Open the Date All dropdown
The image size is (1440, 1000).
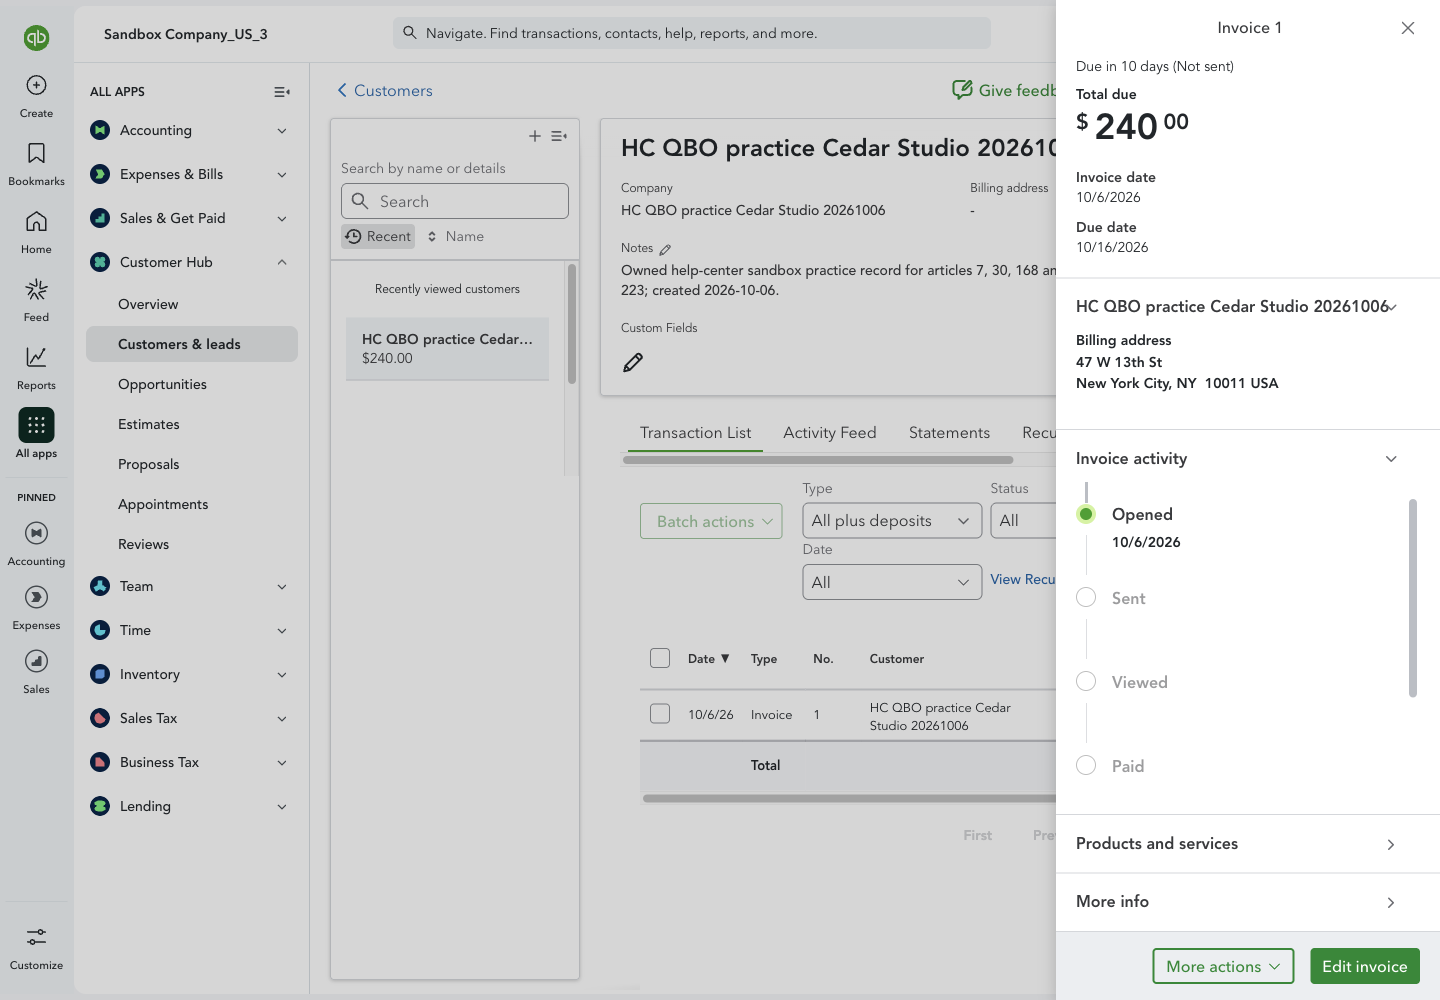point(892,582)
